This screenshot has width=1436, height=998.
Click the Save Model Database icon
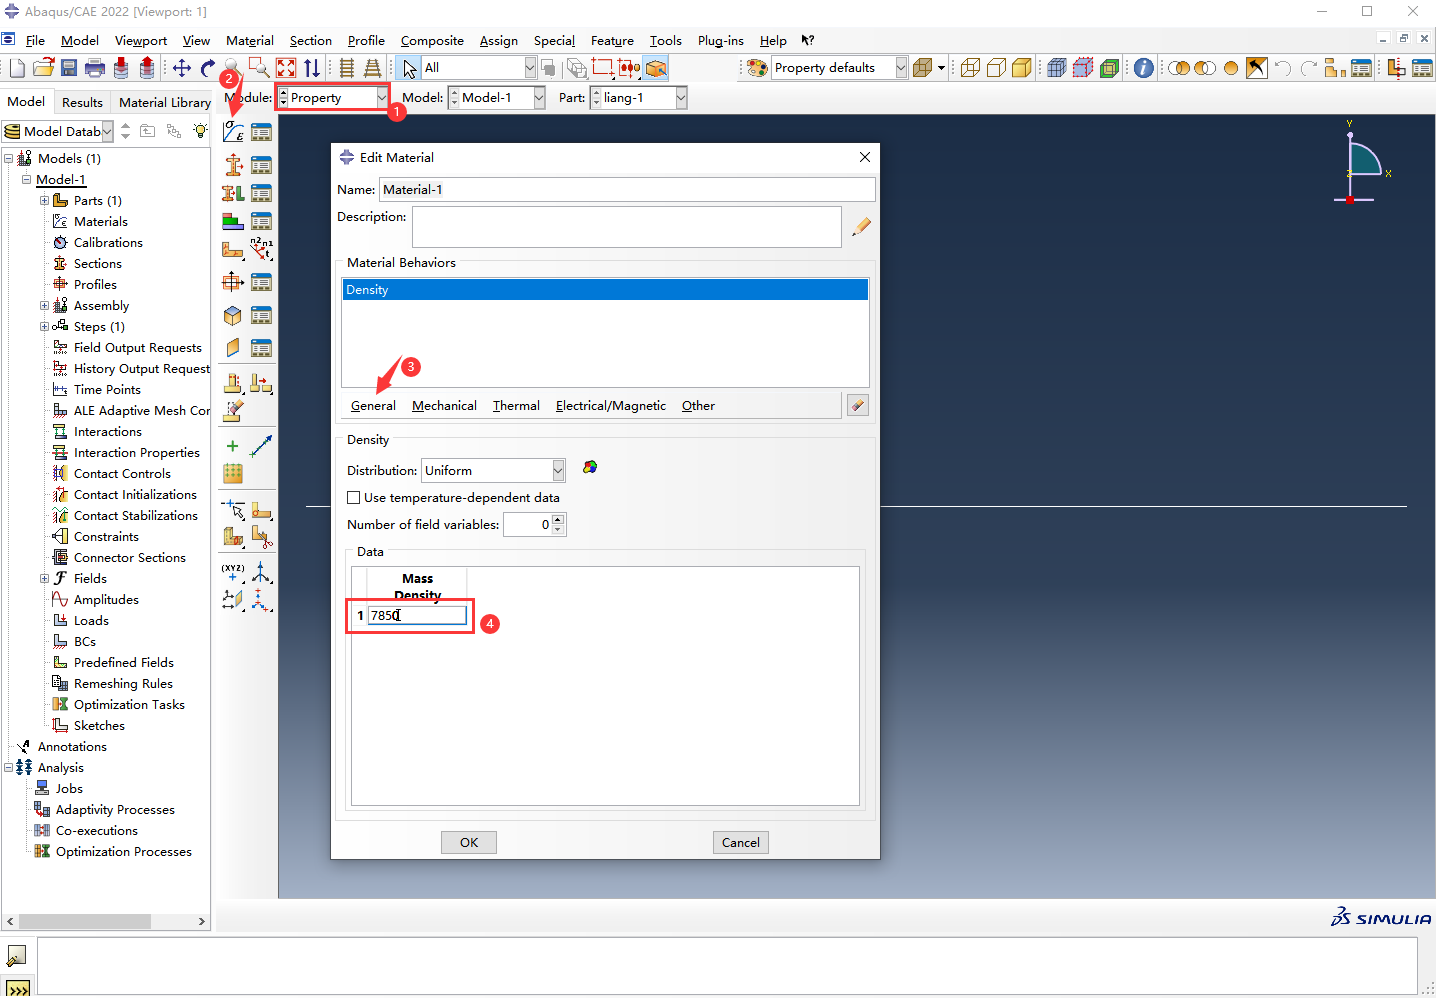pos(69,68)
